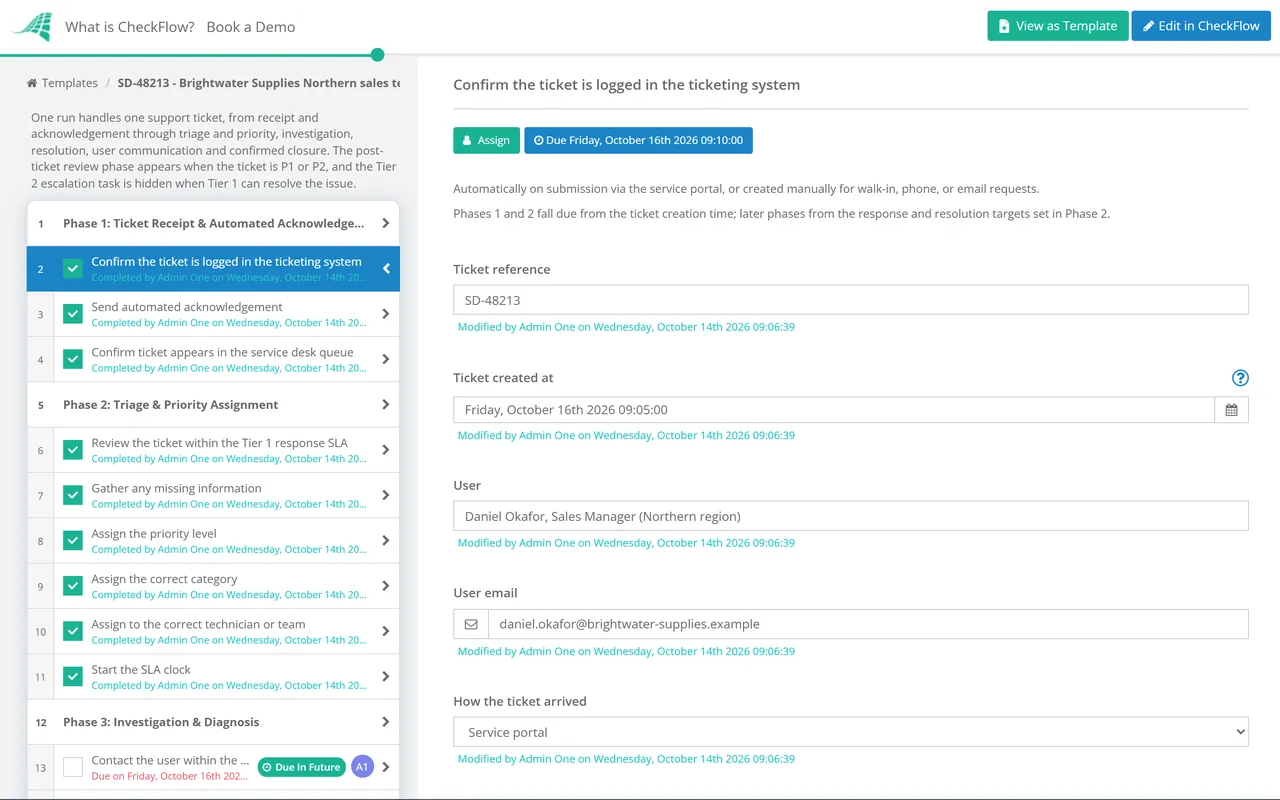The width and height of the screenshot is (1280, 800).
Task: Uncheck Send automated acknowledgement task
Action: 73,314
